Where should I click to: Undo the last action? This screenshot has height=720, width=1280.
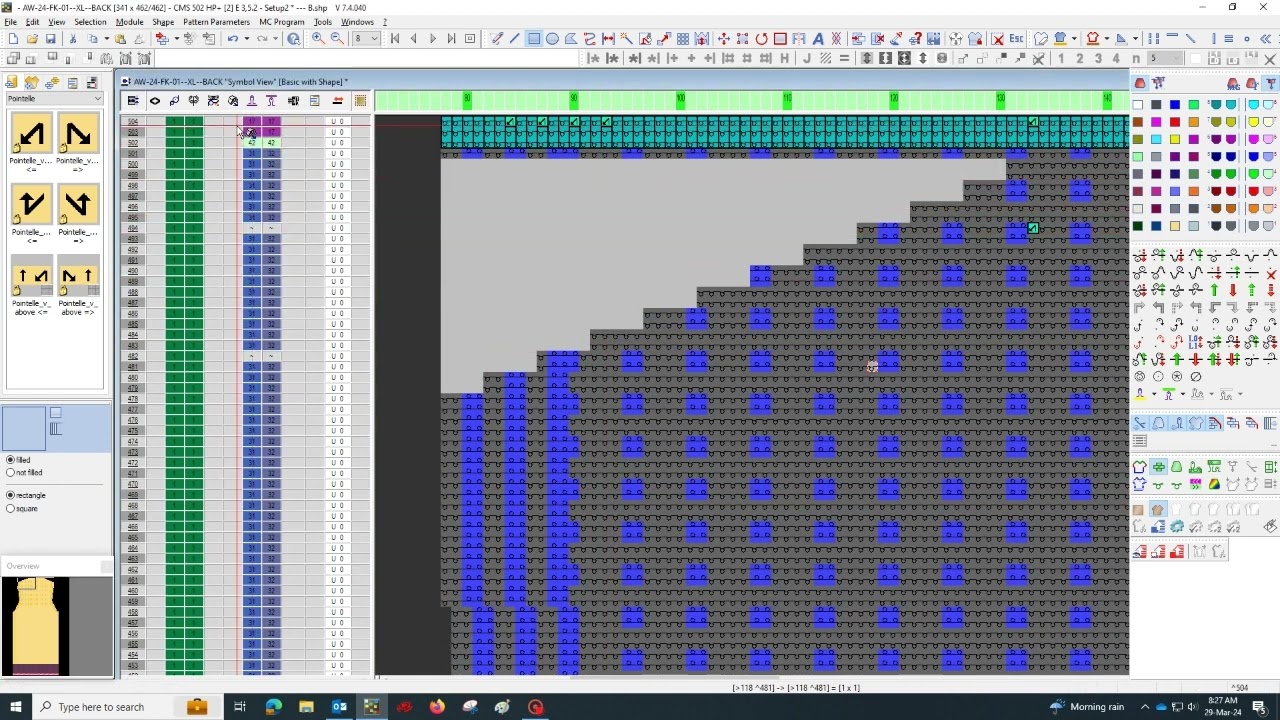232,39
